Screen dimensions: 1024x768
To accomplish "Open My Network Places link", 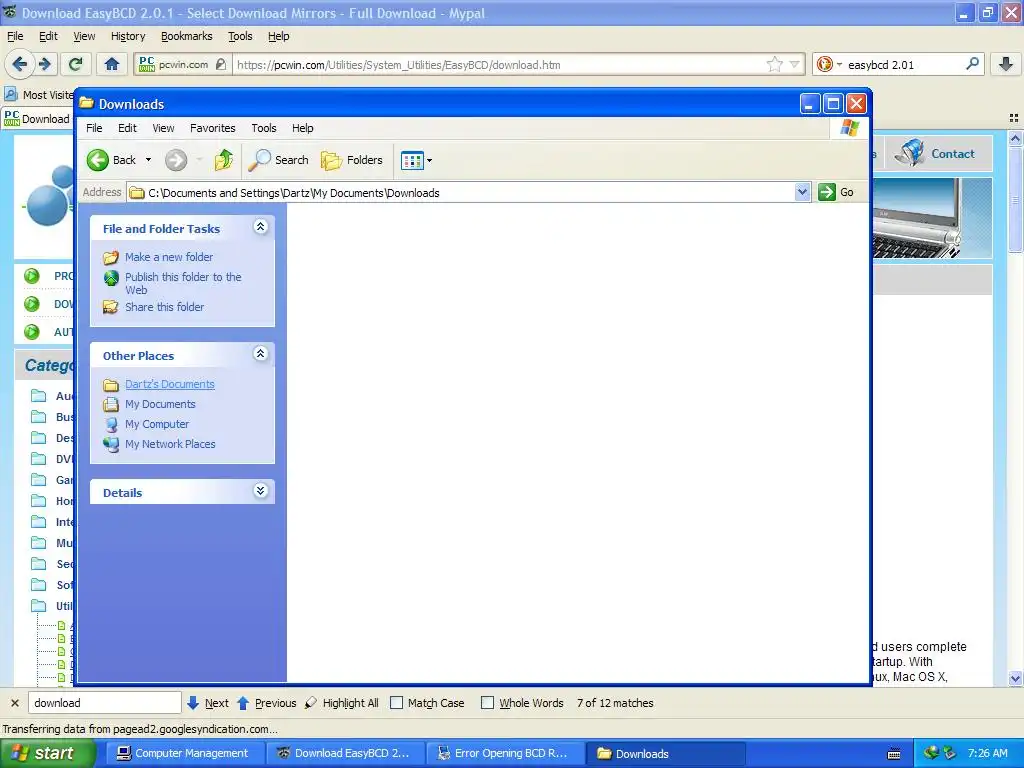I will click(x=170, y=444).
